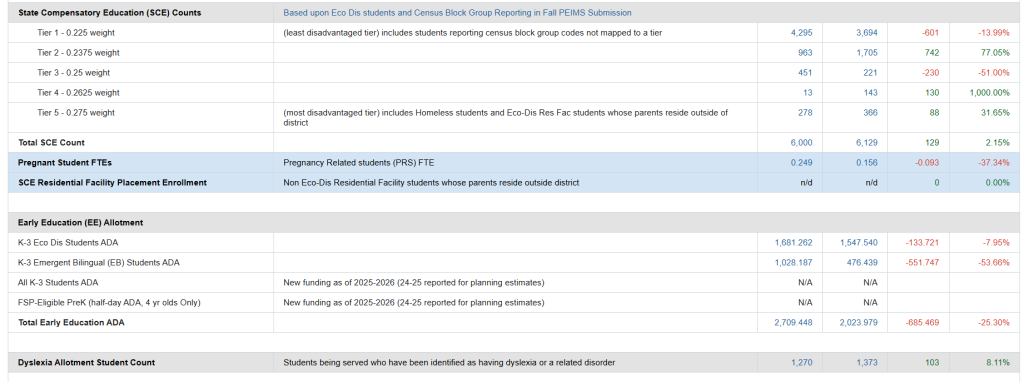The image size is (1024, 382).
Task: Click the All K-3 Students new funding note
Action: 414,283
